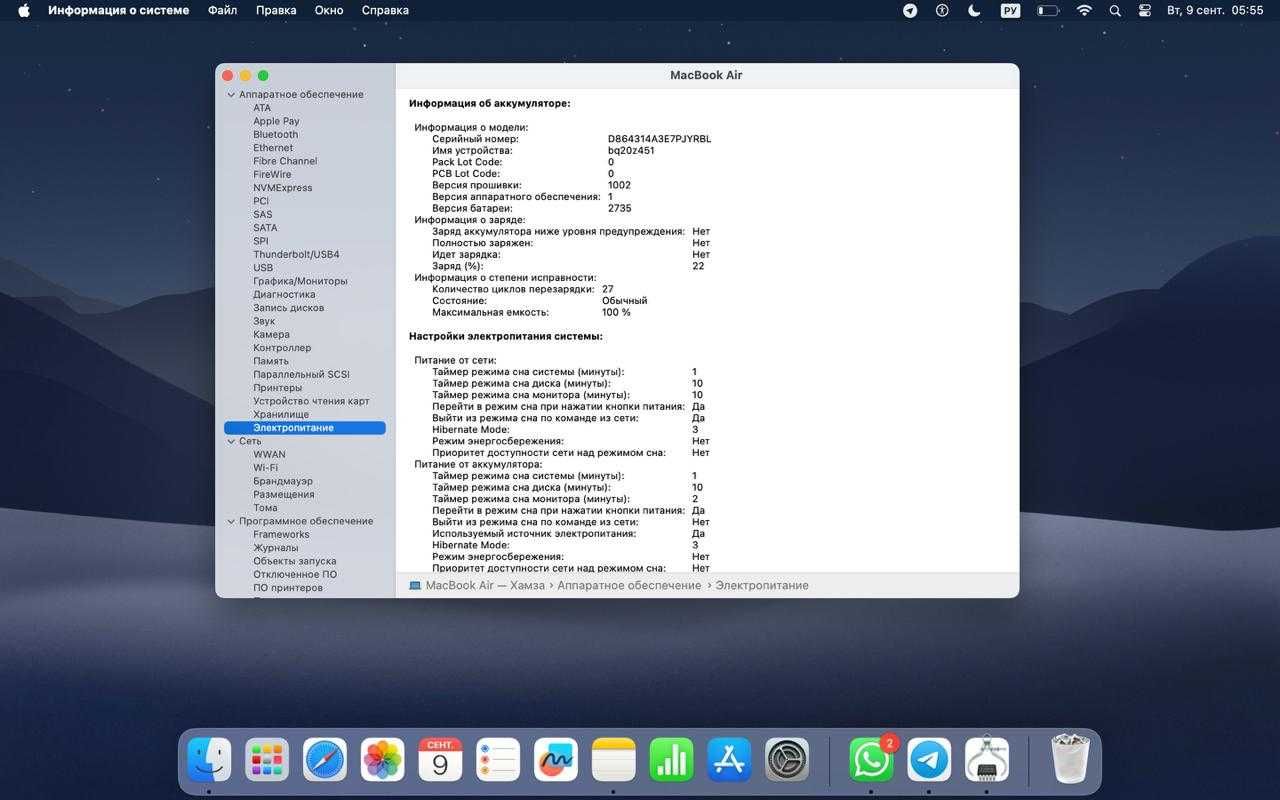This screenshot has height=800, width=1280.
Task: Select Wi-Fi under Сеть in the sidebar
Action: [x=265, y=468]
